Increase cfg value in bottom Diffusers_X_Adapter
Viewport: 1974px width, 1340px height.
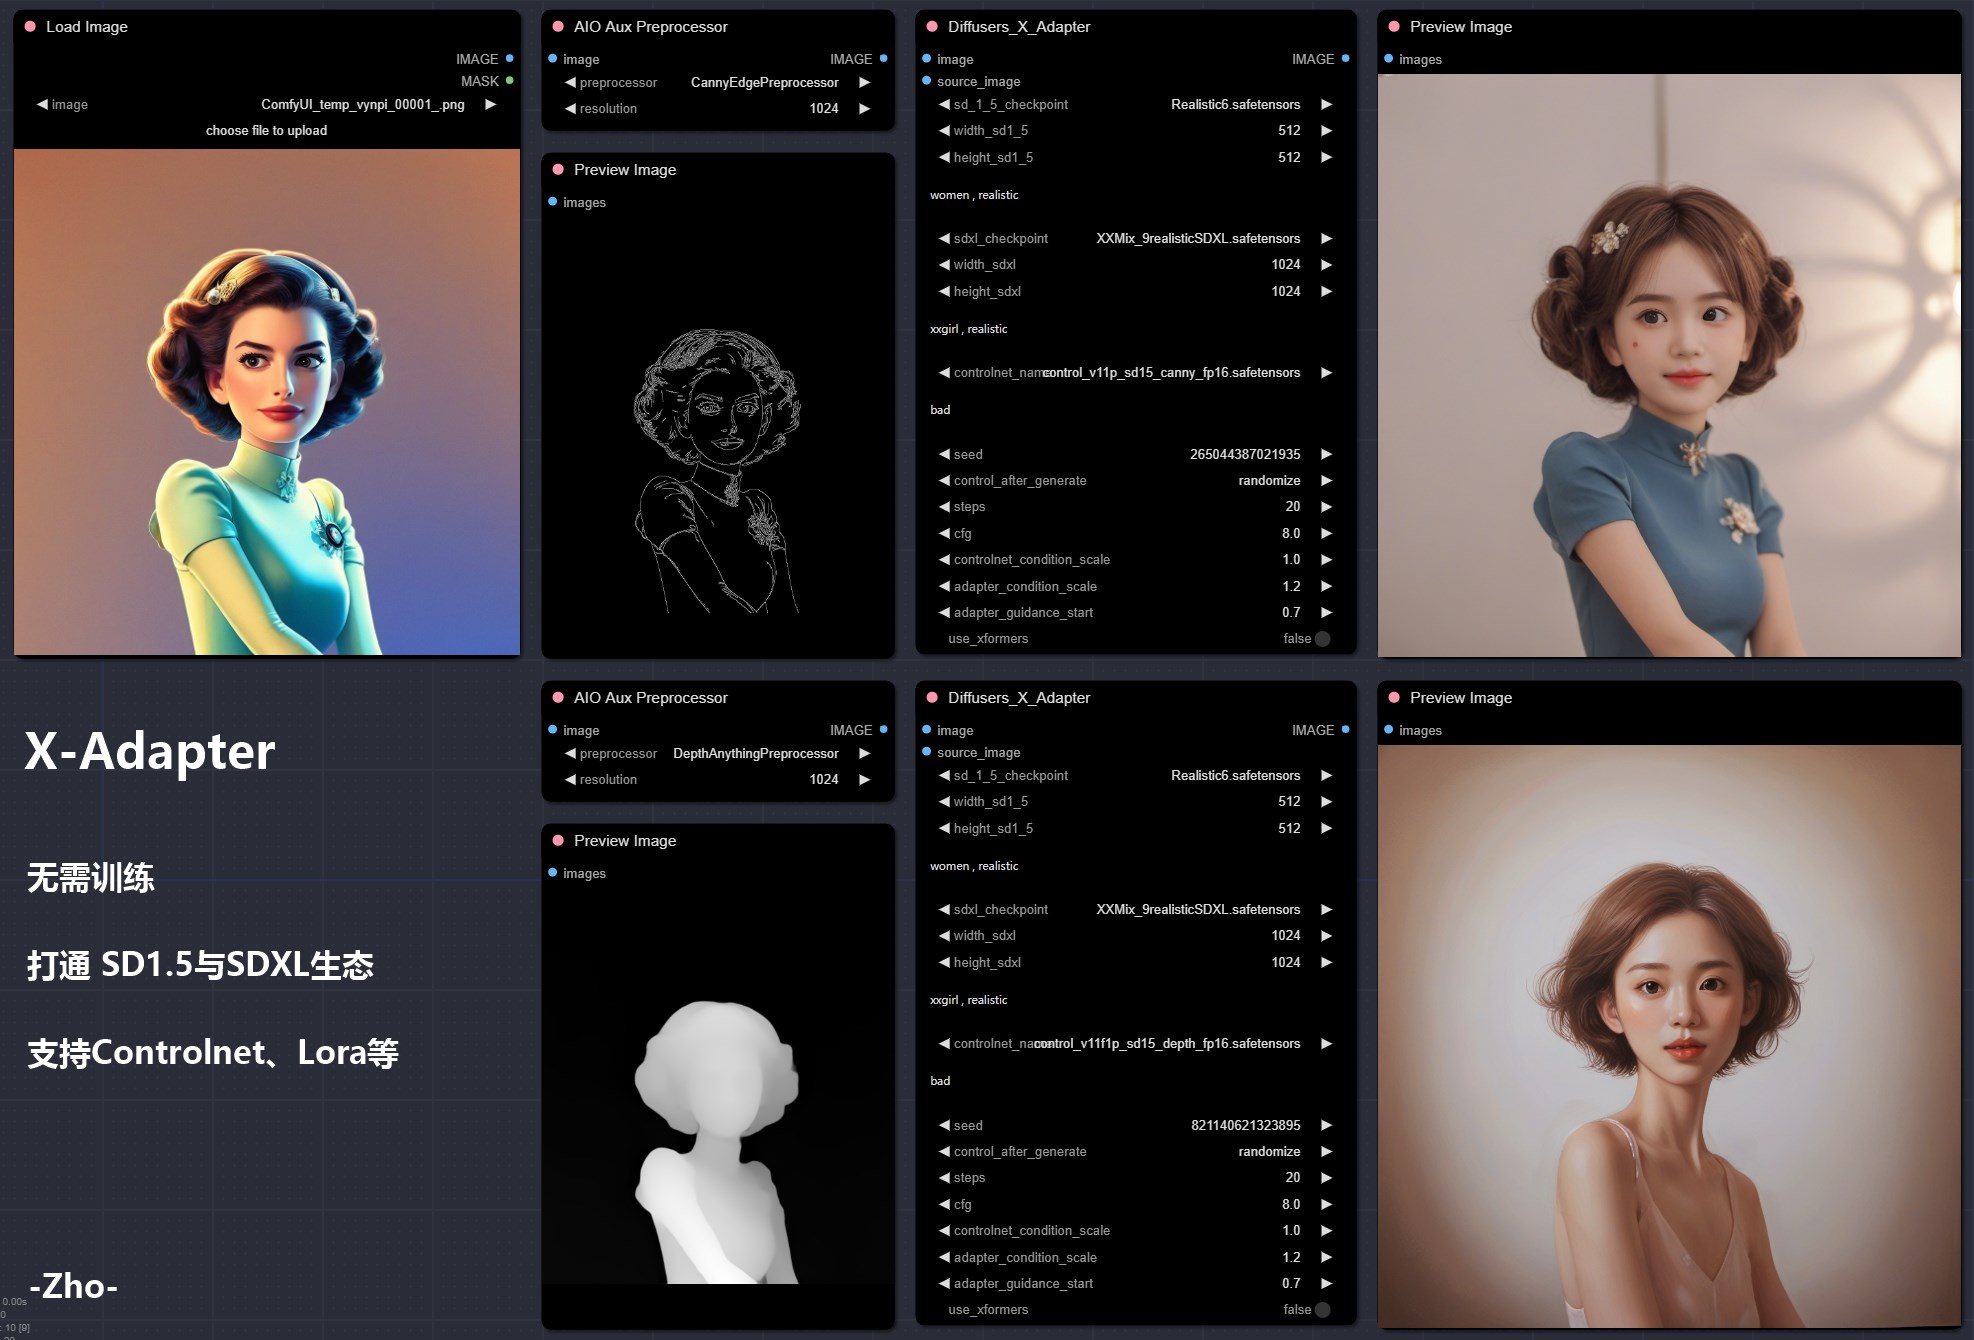point(1326,1204)
